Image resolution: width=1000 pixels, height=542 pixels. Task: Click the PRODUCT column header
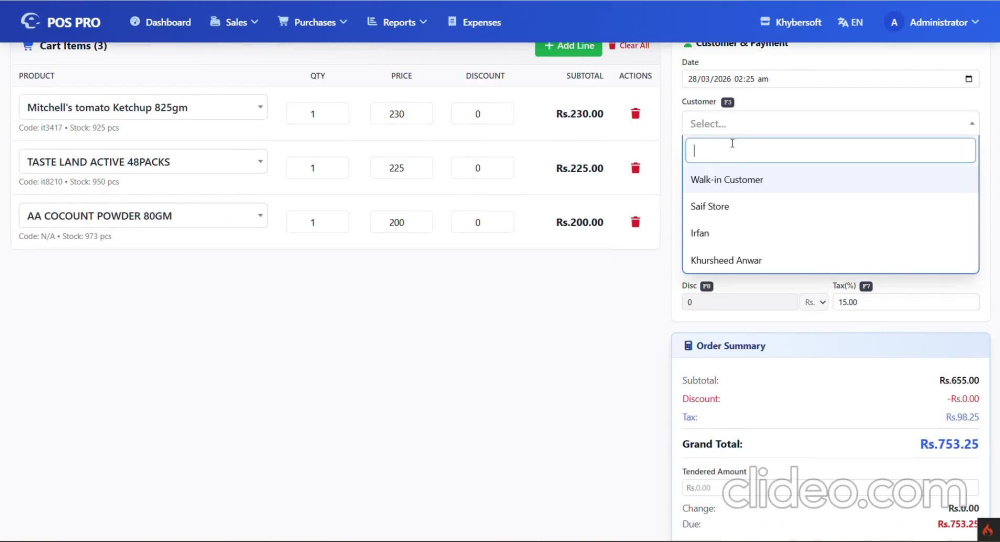(36, 76)
